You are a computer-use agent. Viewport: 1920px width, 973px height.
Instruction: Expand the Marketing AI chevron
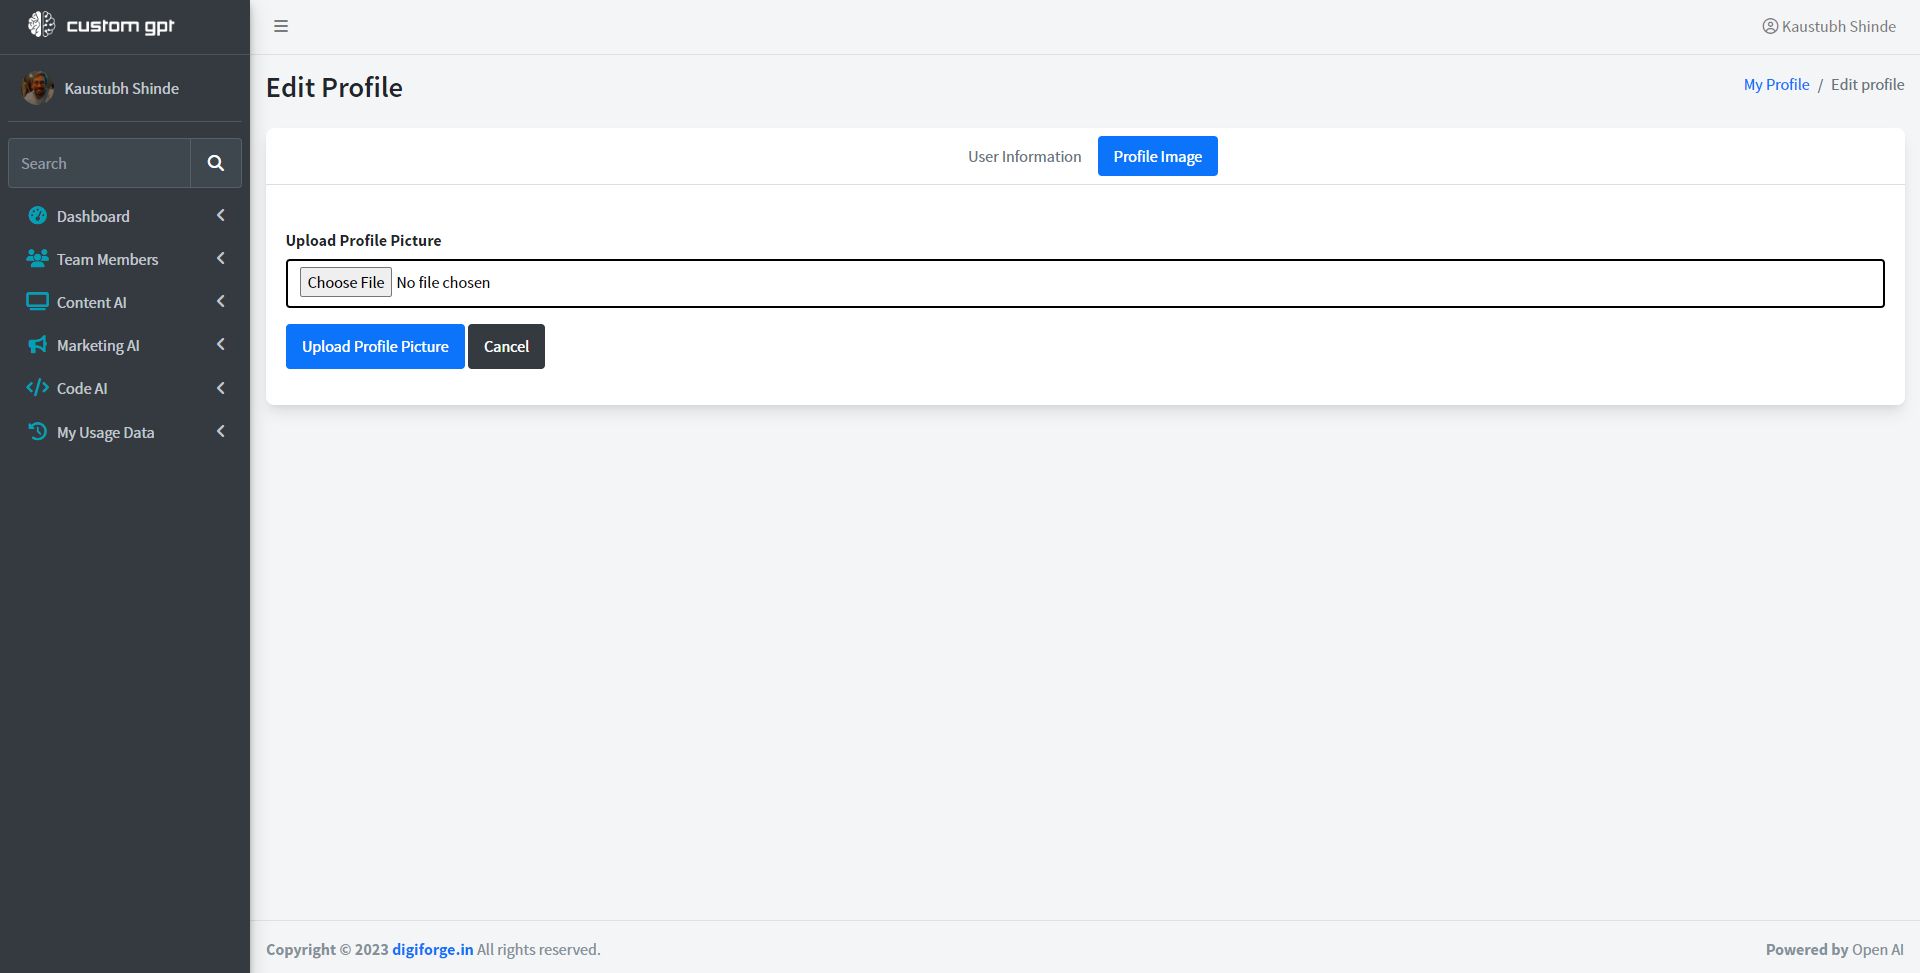(x=221, y=344)
